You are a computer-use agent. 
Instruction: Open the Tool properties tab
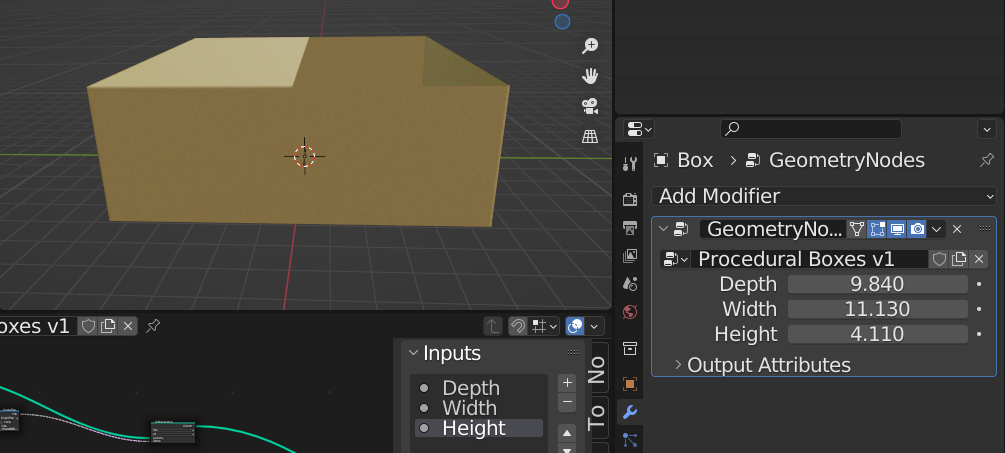(x=630, y=163)
